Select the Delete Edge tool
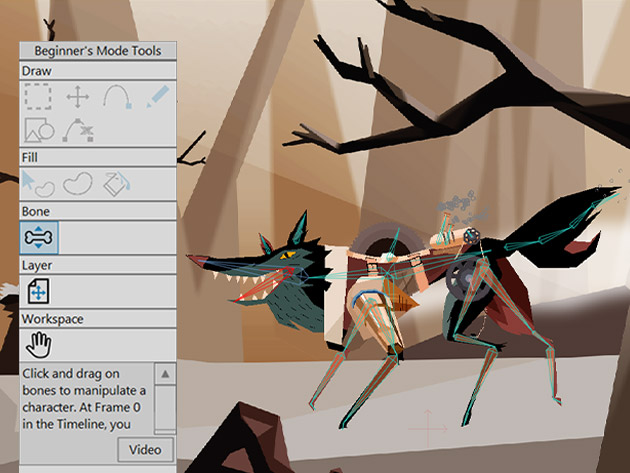Screen dimensions: 630x473 coord(78,130)
